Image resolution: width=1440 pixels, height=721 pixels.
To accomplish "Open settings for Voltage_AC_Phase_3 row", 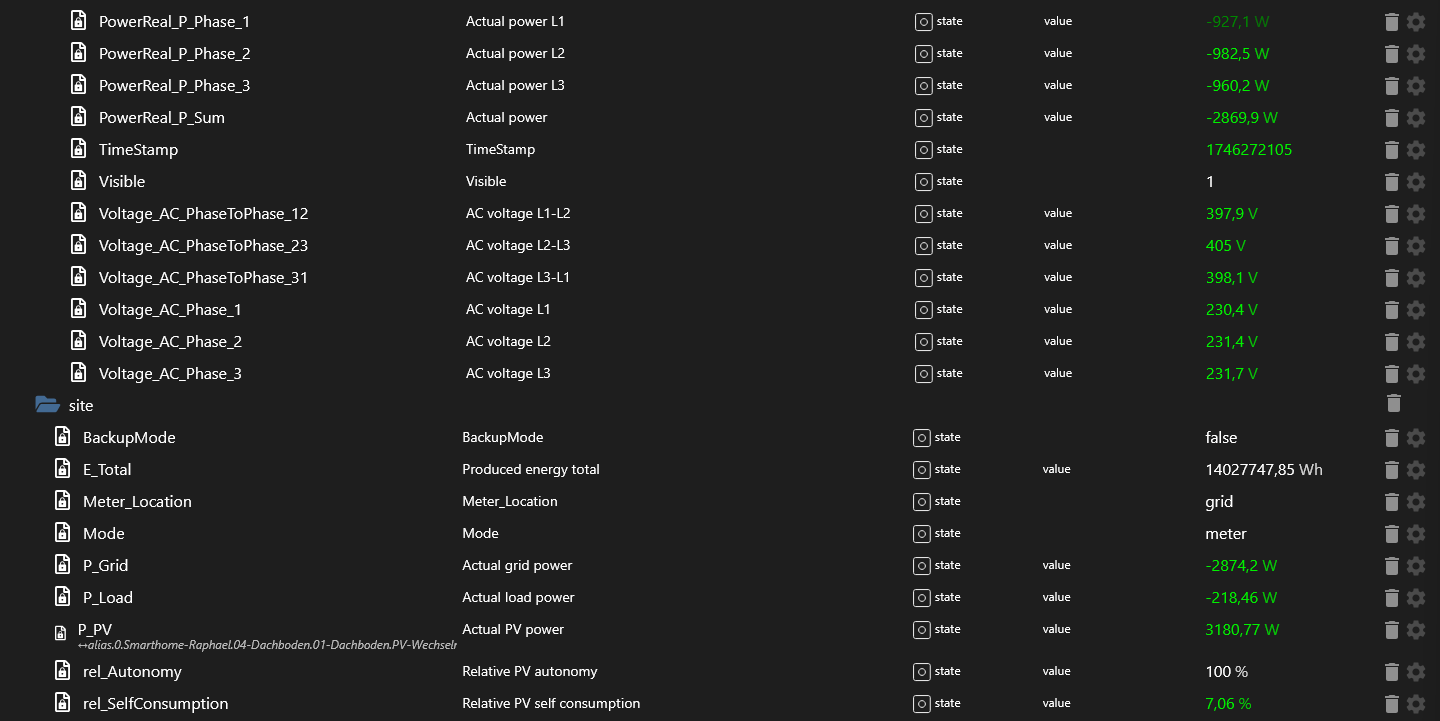I will pos(1416,374).
